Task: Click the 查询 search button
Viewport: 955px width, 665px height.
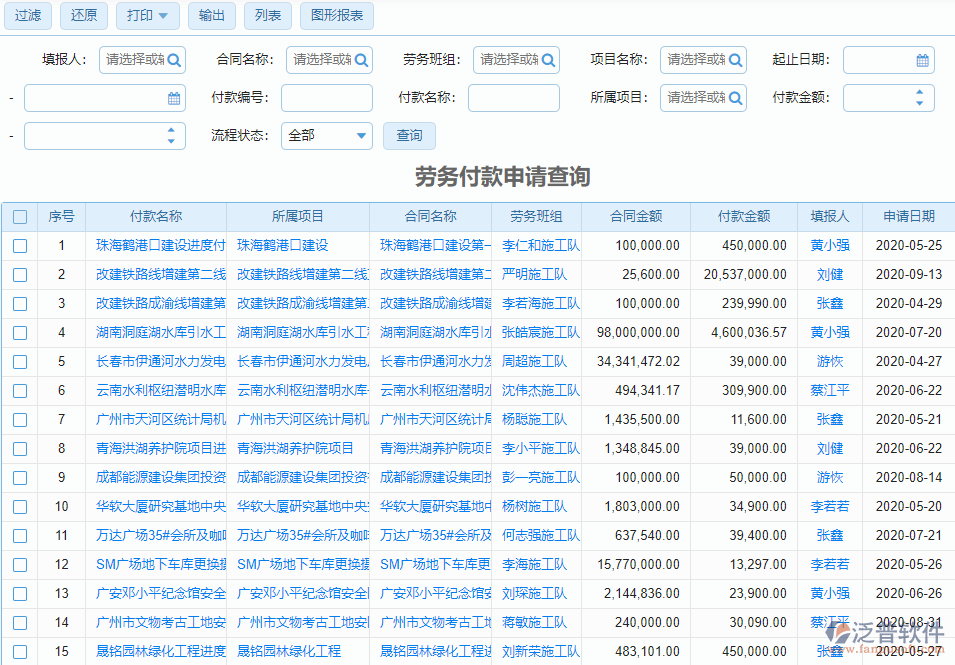Action: click(408, 134)
